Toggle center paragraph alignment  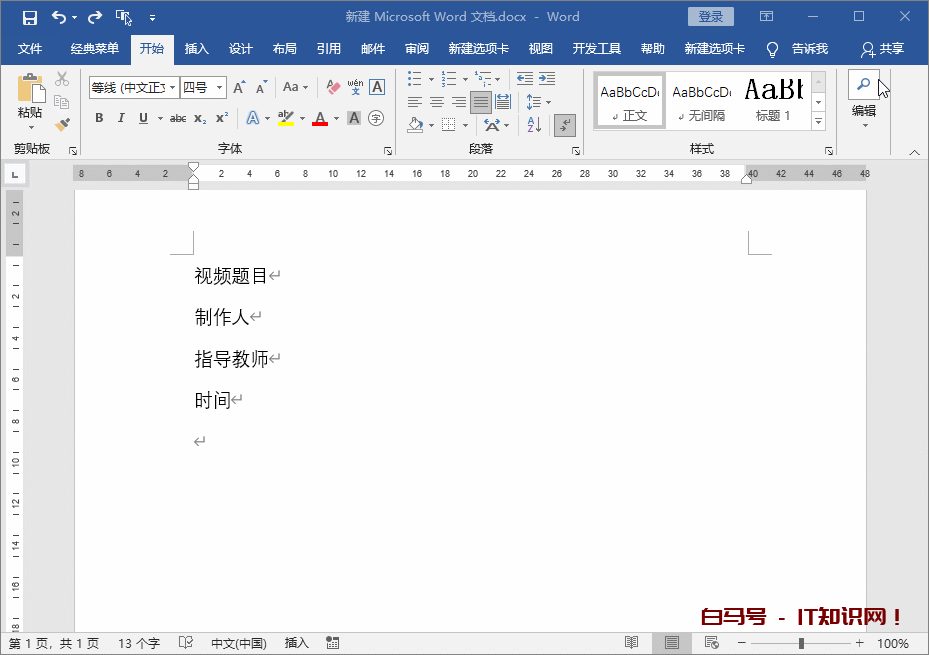pos(436,100)
